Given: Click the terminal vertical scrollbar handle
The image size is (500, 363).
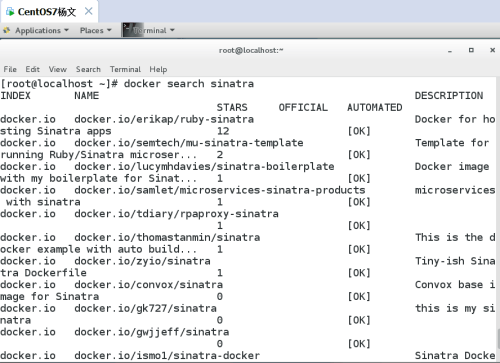Looking at the screenshot, I should pyautogui.click(x=498, y=339).
